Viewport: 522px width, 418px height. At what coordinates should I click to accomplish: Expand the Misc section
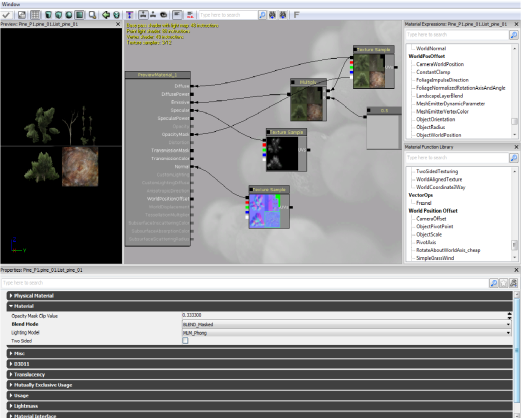coord(259,353)
